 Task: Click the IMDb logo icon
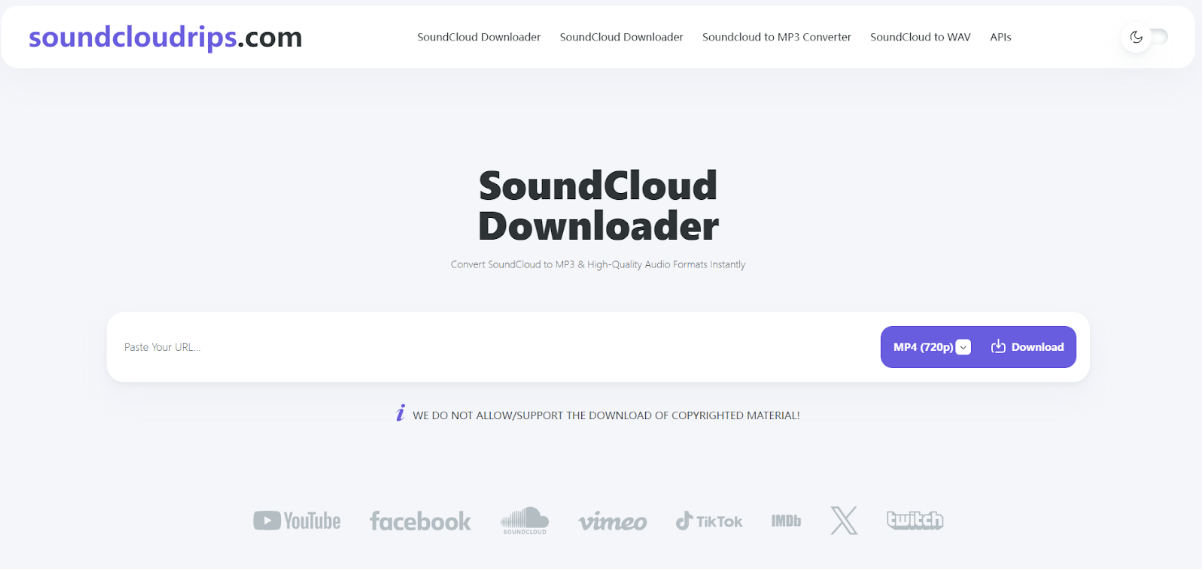(x=786, y=521)
